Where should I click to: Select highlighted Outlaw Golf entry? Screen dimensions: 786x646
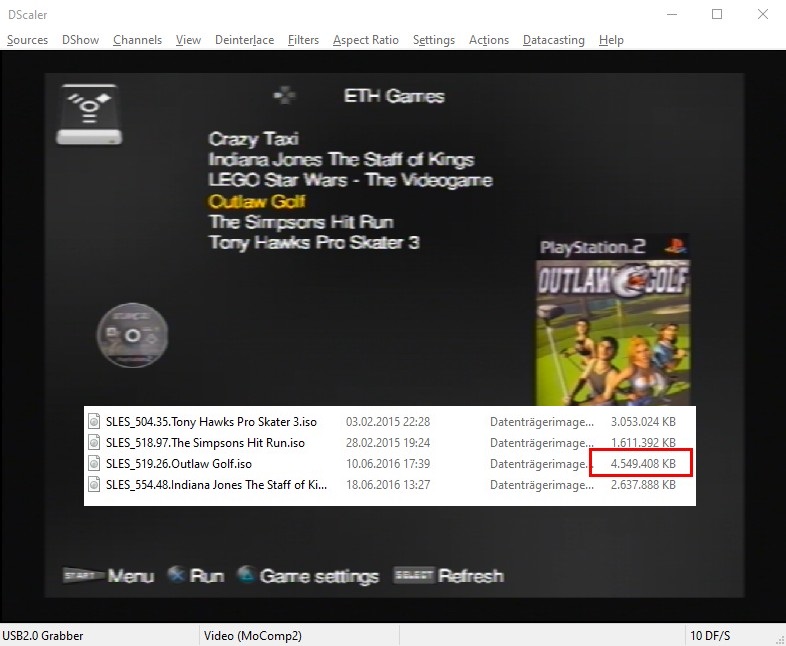point(257,201)
